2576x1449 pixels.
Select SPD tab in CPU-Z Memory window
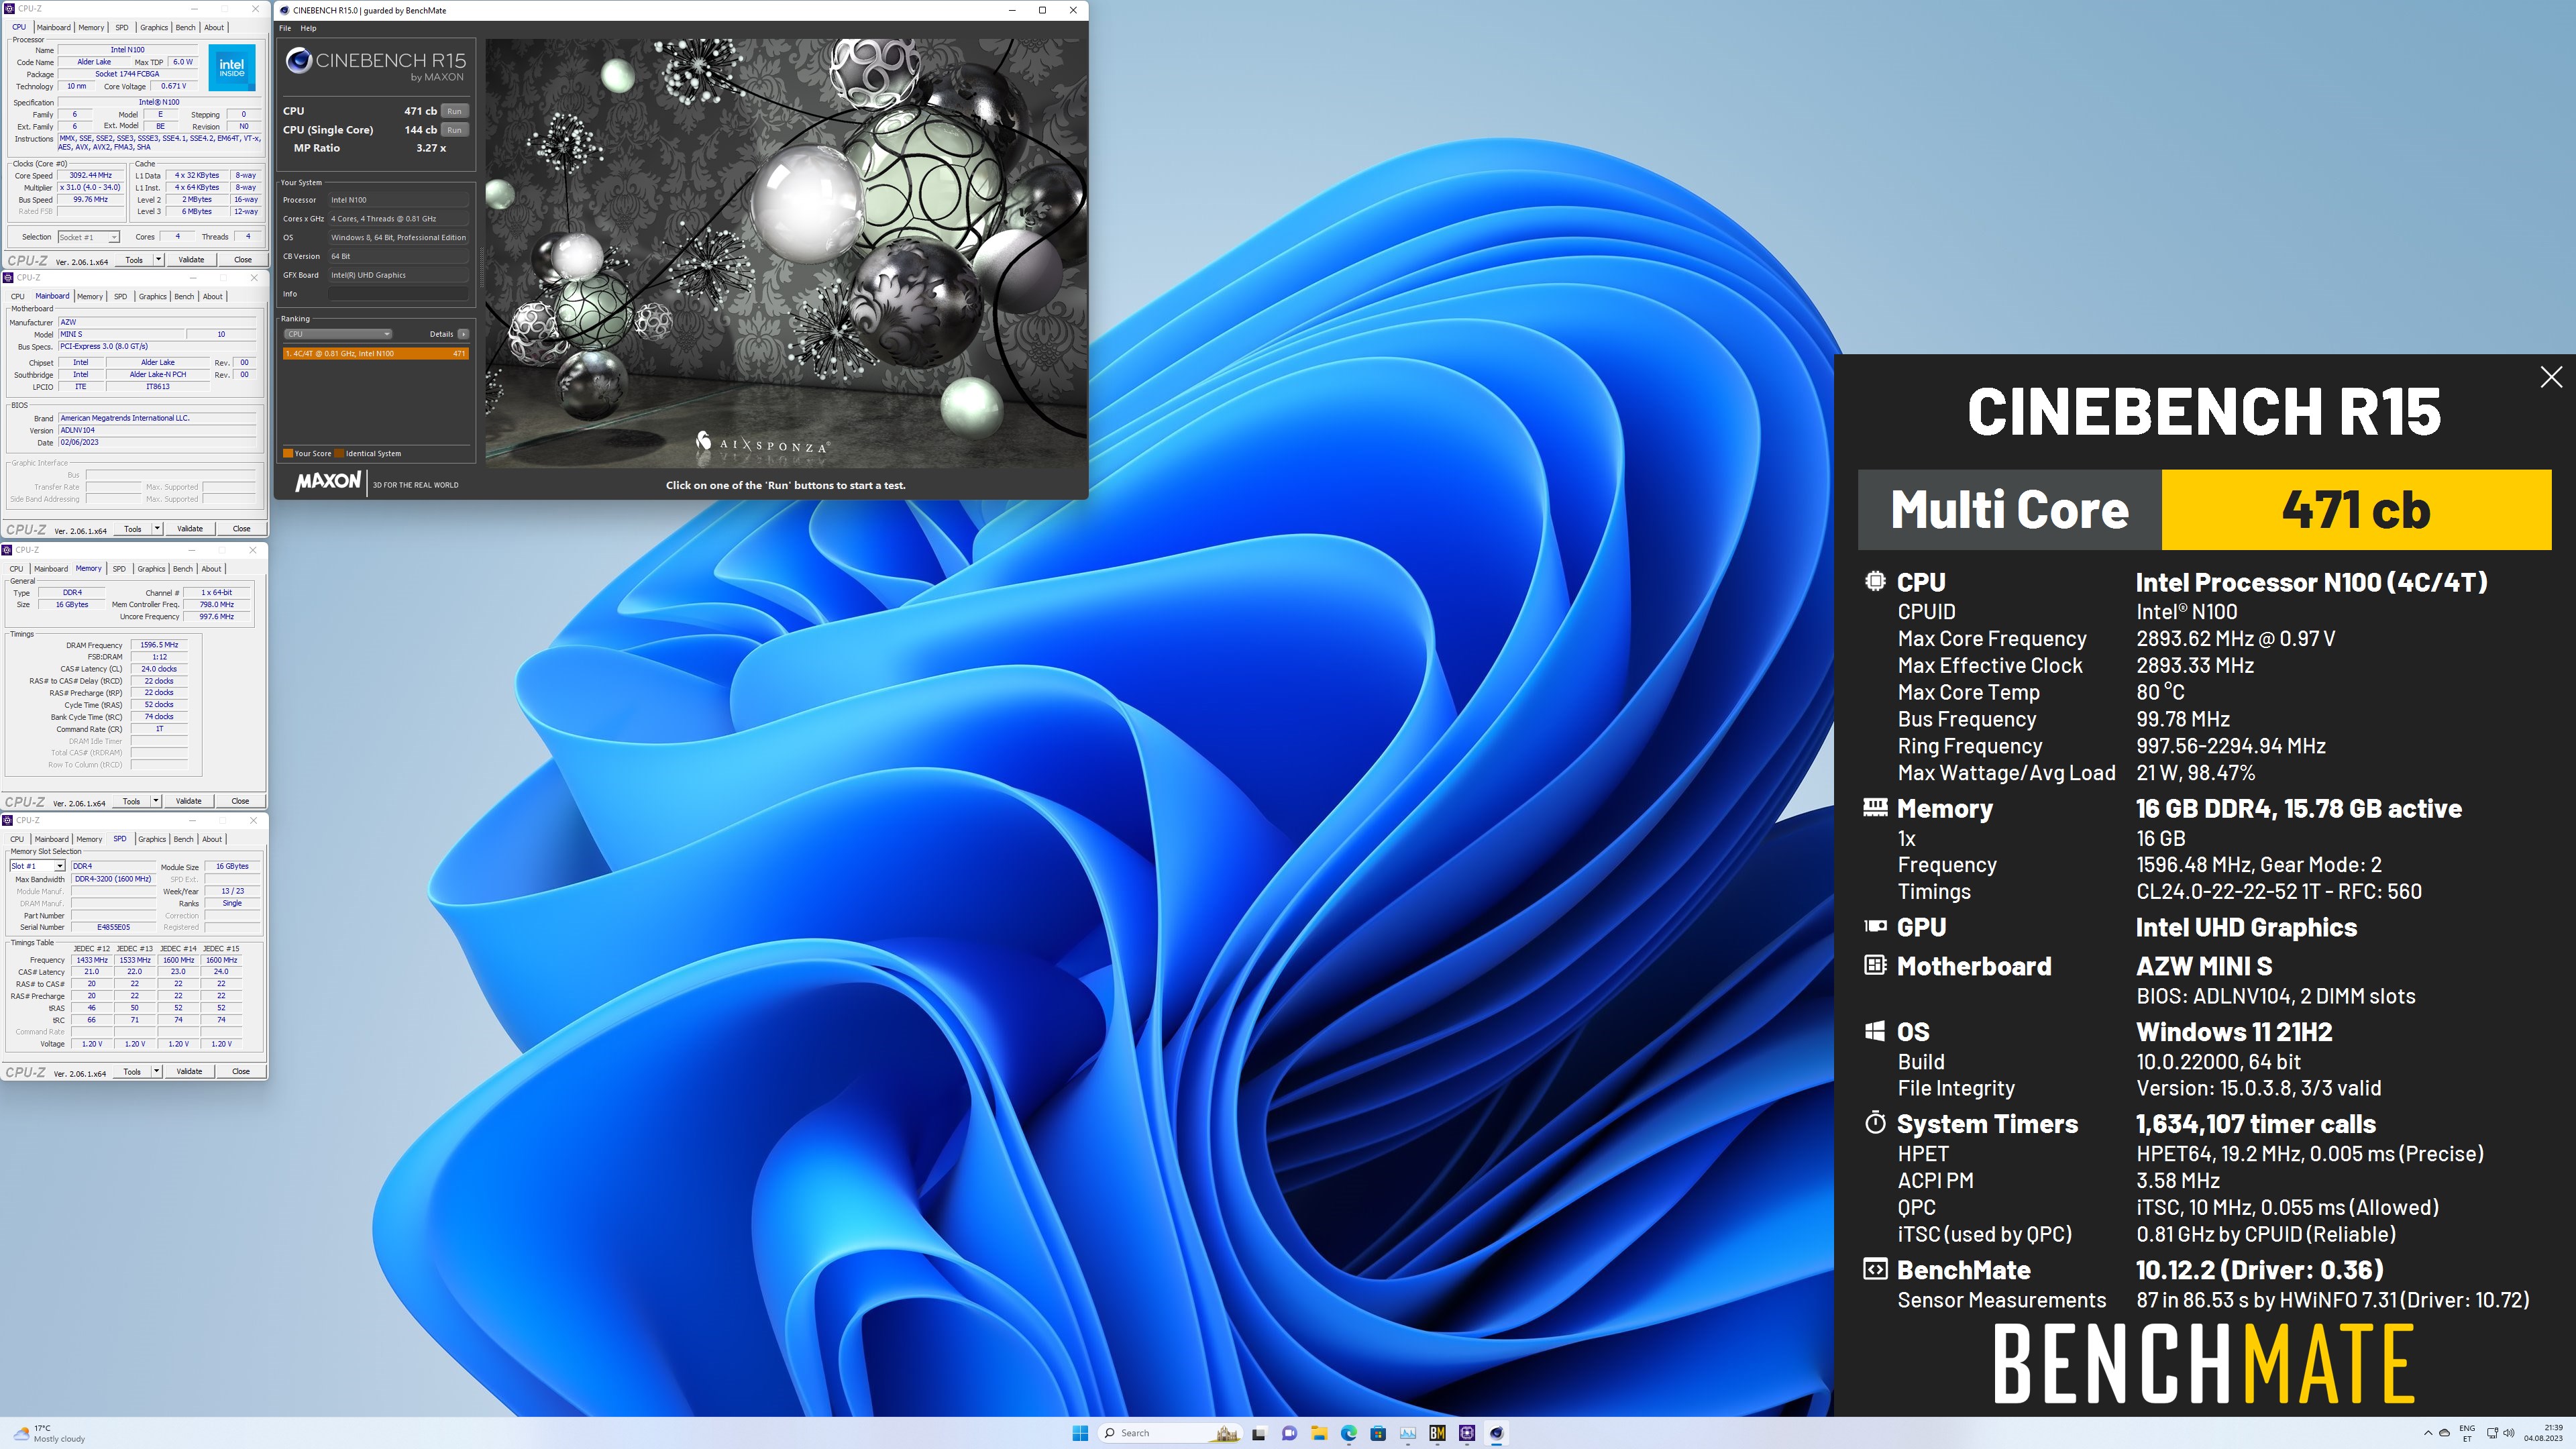[119, 568]
